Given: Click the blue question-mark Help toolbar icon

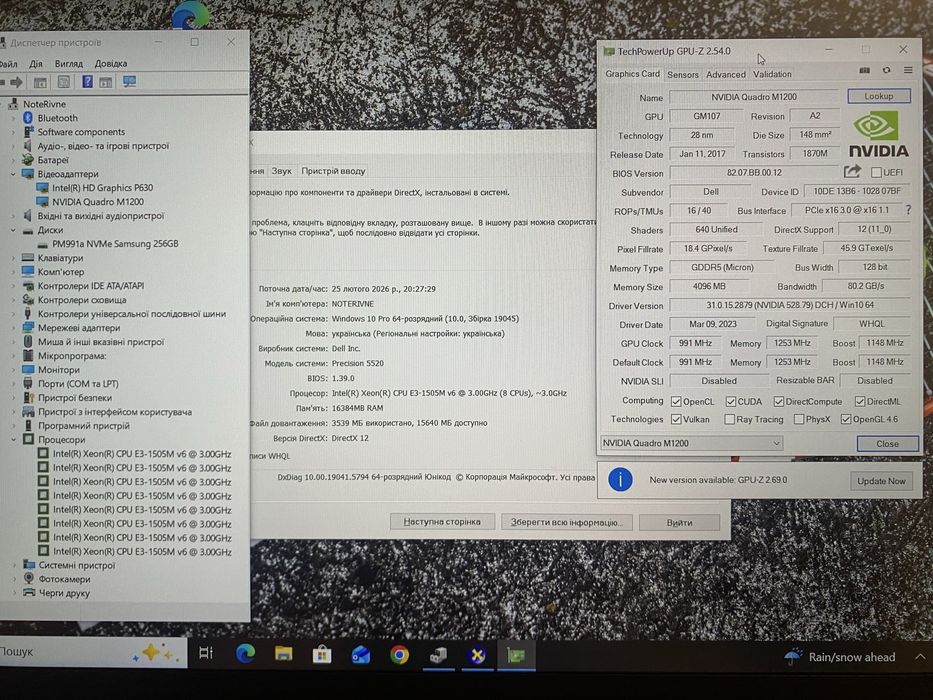Looking at the screenshot, I should [87, 82].
